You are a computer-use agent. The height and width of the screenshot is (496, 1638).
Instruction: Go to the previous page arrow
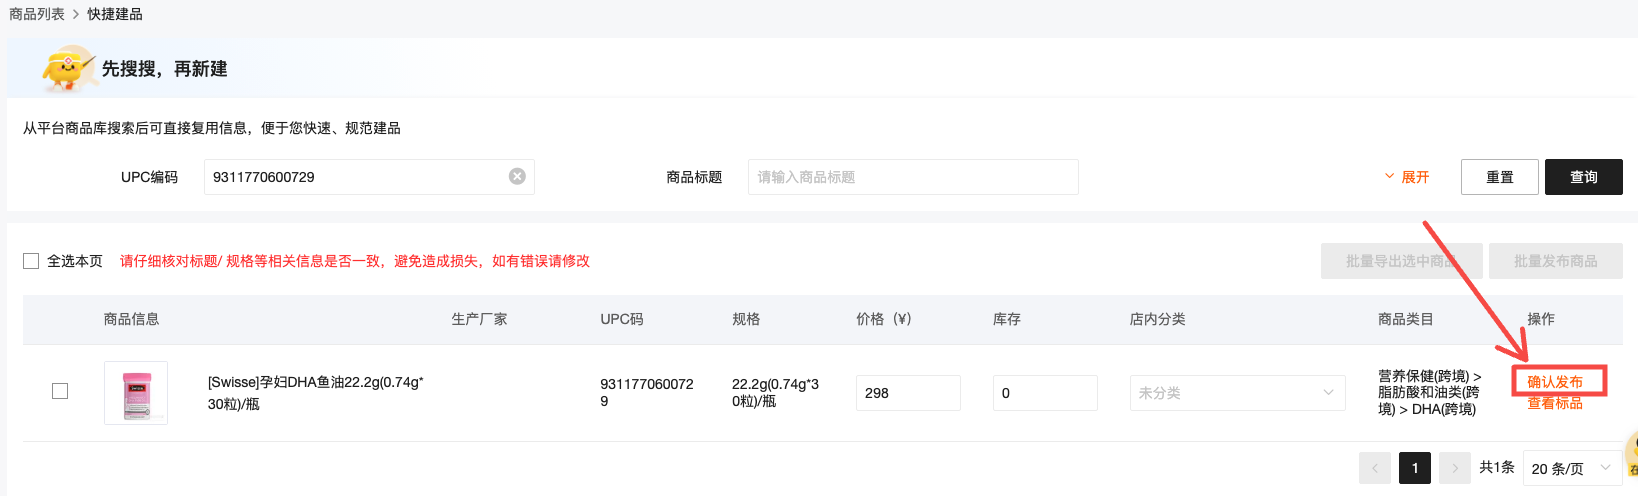coord(1374,468)
